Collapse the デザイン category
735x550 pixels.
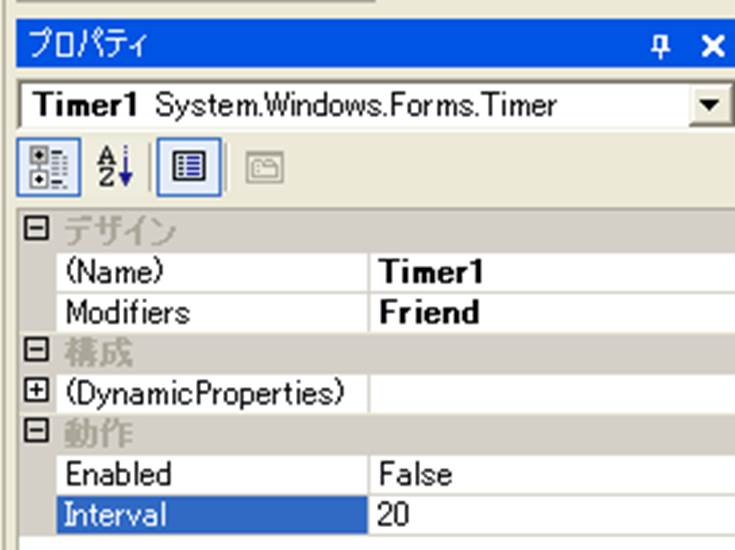pos(36,230)
